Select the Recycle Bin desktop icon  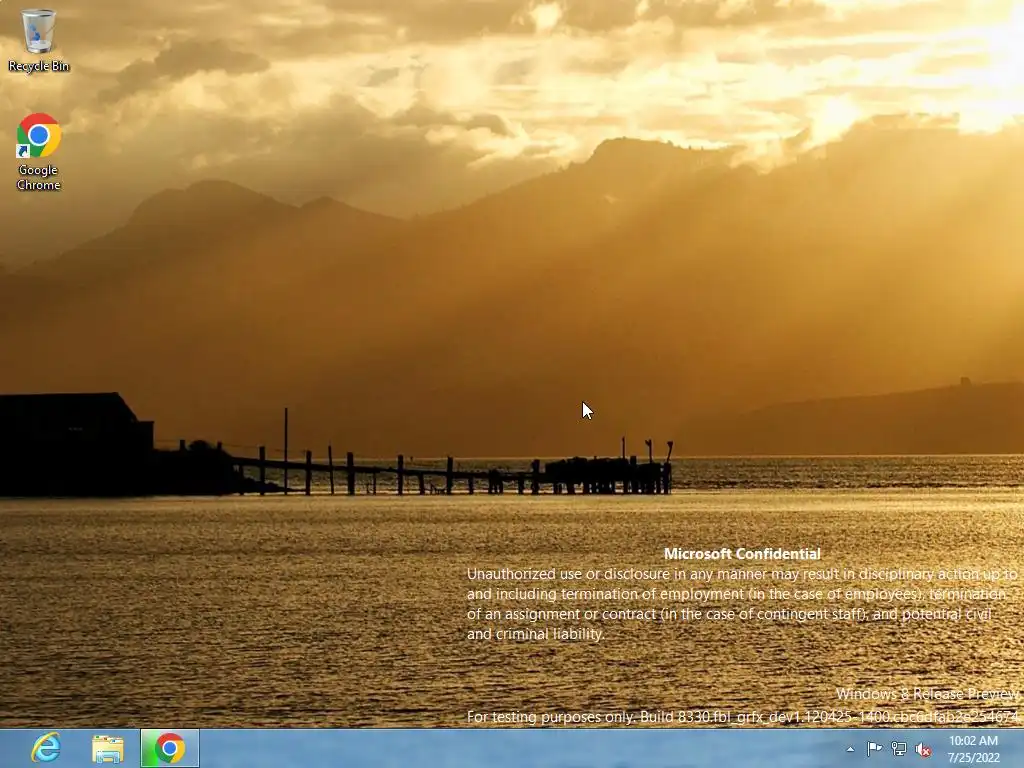pyautogui.click(x=39, y=40)
